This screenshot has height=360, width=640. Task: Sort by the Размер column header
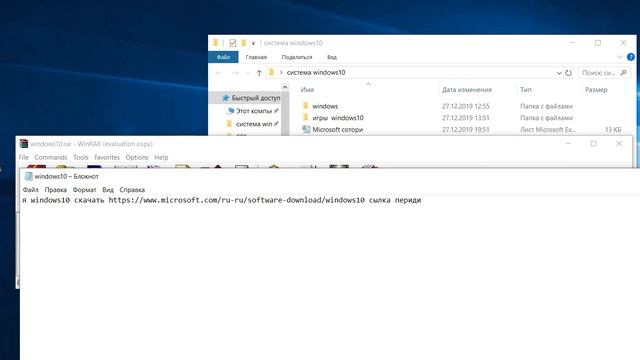point(596,90)
